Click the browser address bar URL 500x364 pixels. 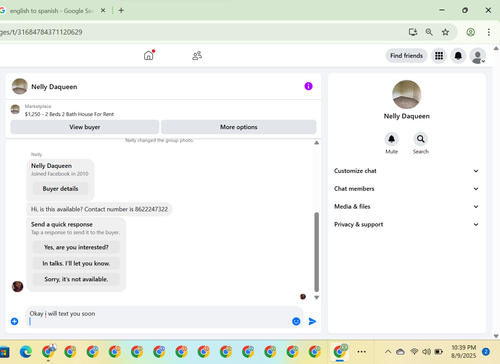pos(41,32)
